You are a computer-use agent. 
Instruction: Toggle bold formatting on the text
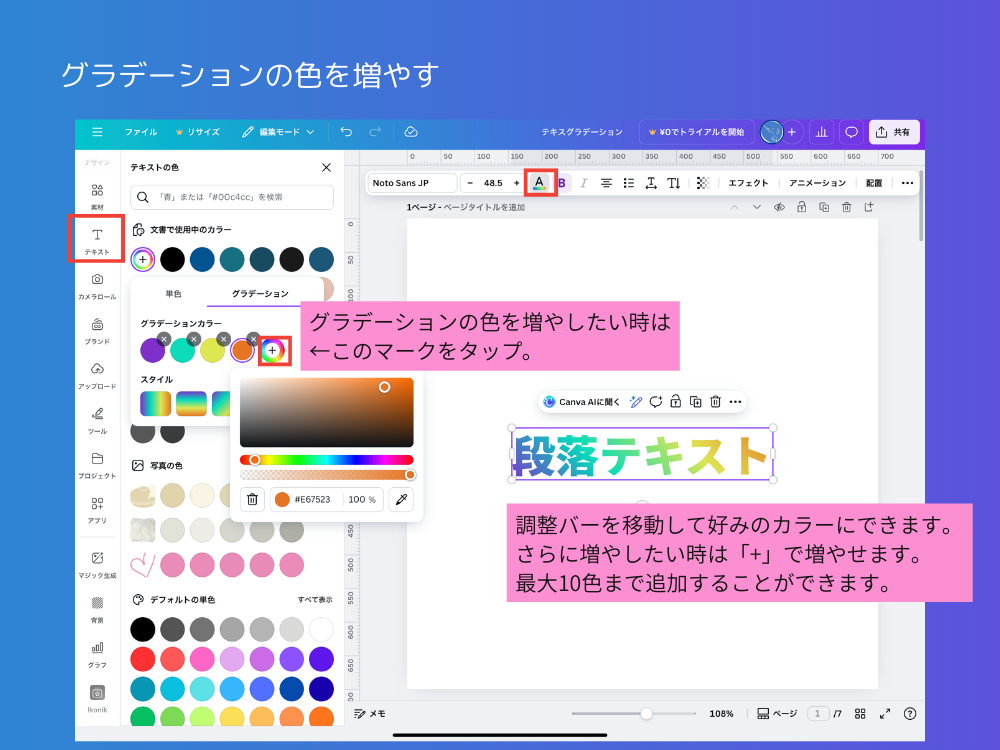coord(562,182)
